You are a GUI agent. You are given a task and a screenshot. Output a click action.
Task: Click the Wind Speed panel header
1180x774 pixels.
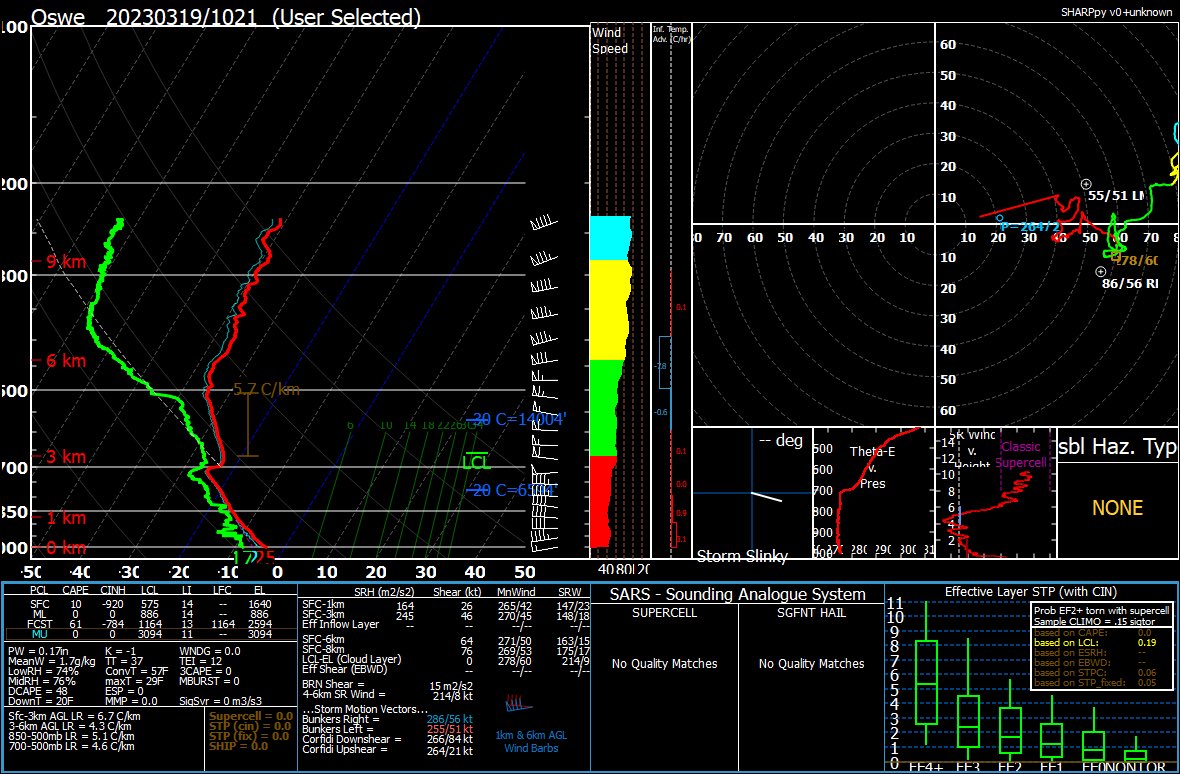click(x=610, y=41)
